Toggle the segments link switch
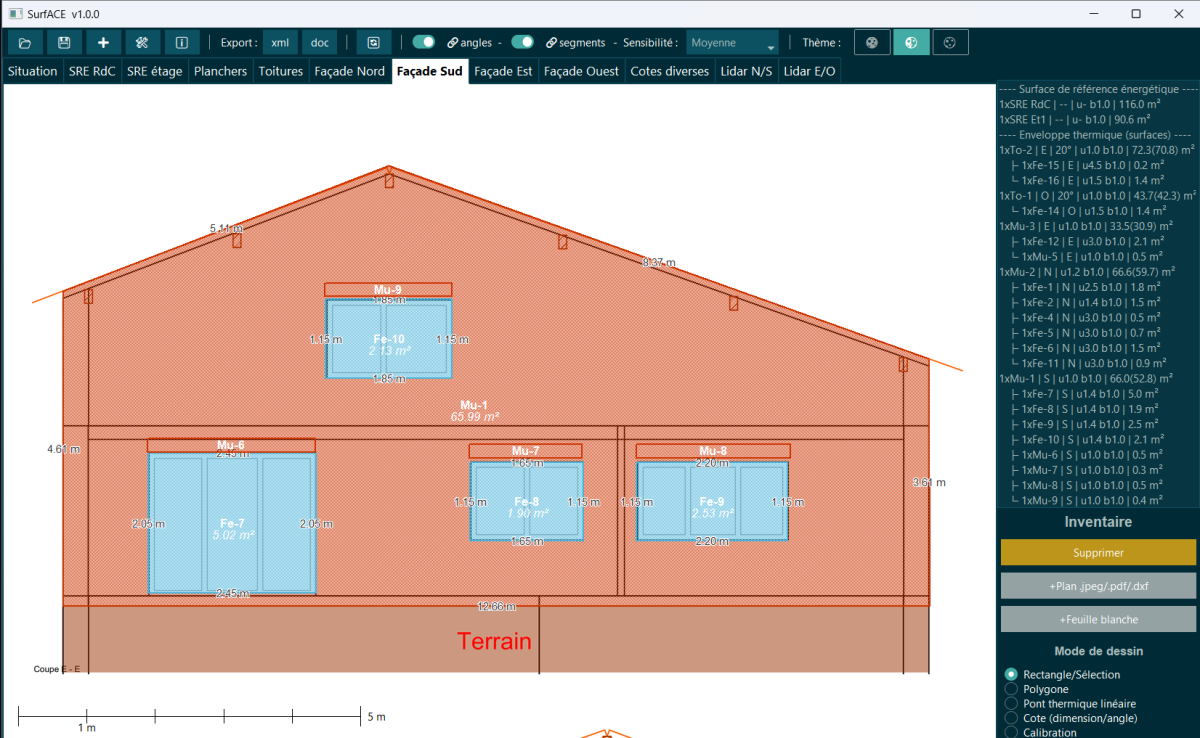The width and height of the screenshot is (1200, 738). [522, 42]
